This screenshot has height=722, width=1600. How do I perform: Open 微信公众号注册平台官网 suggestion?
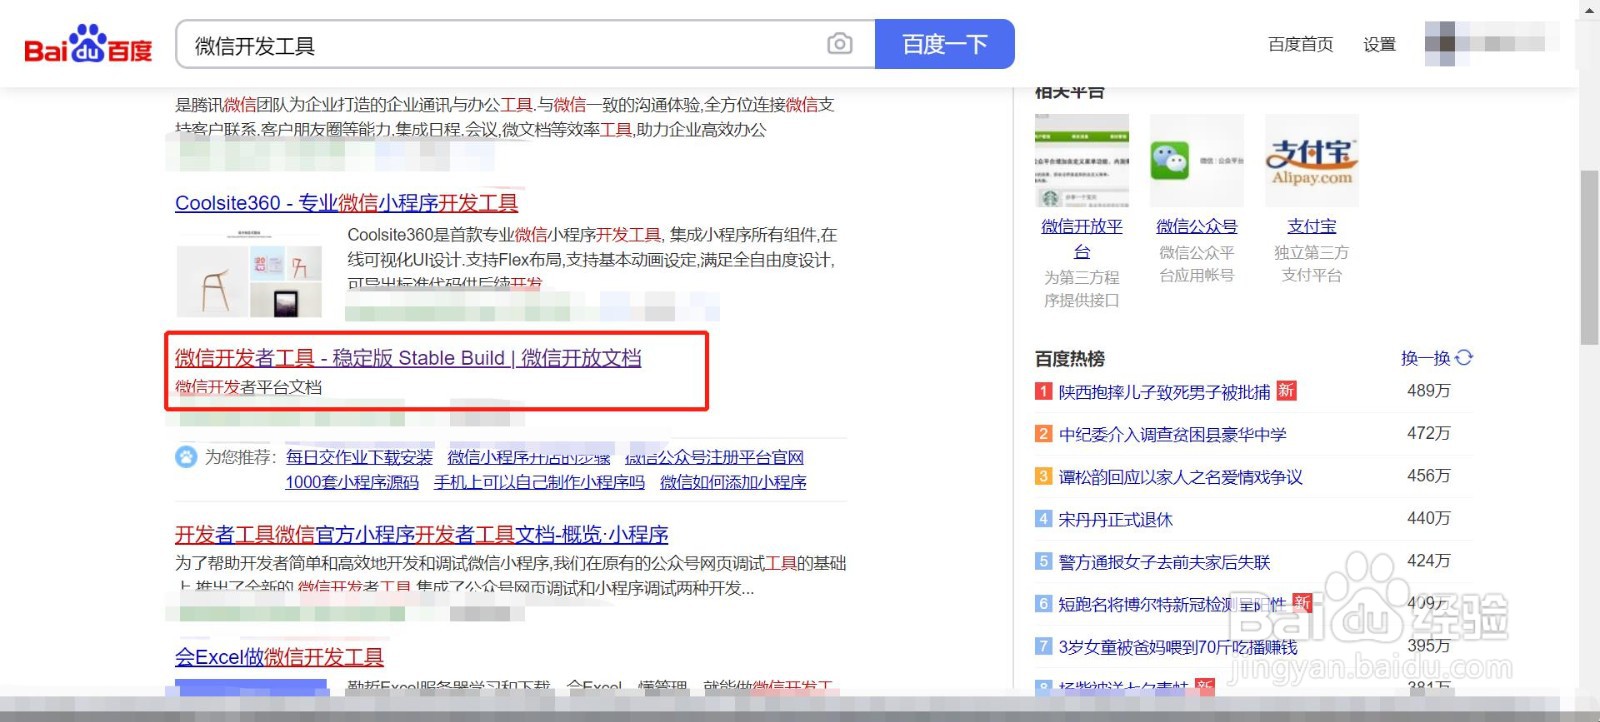coord(714,457)
